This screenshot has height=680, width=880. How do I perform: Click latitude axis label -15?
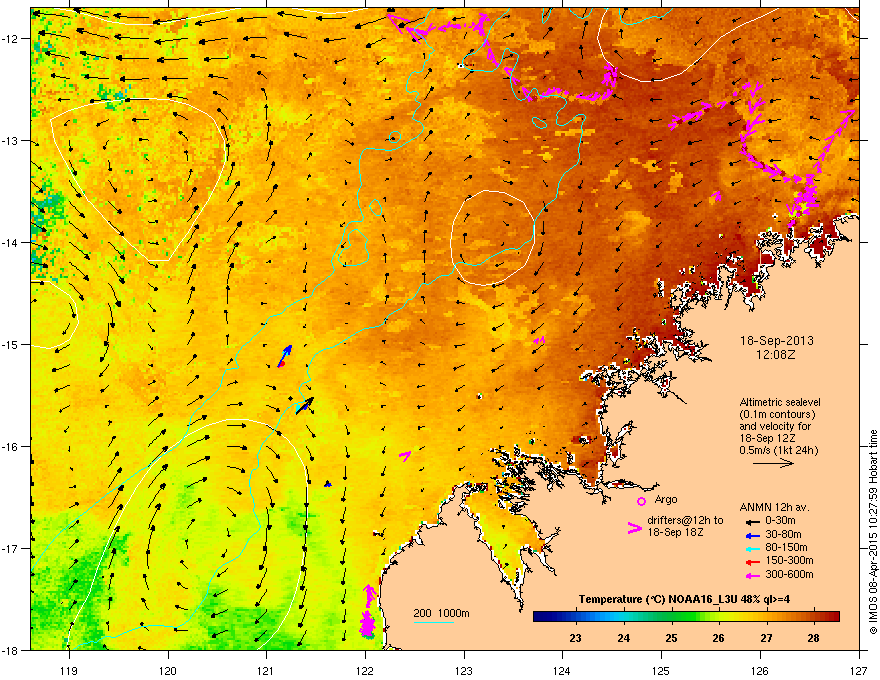click(11, 344)
